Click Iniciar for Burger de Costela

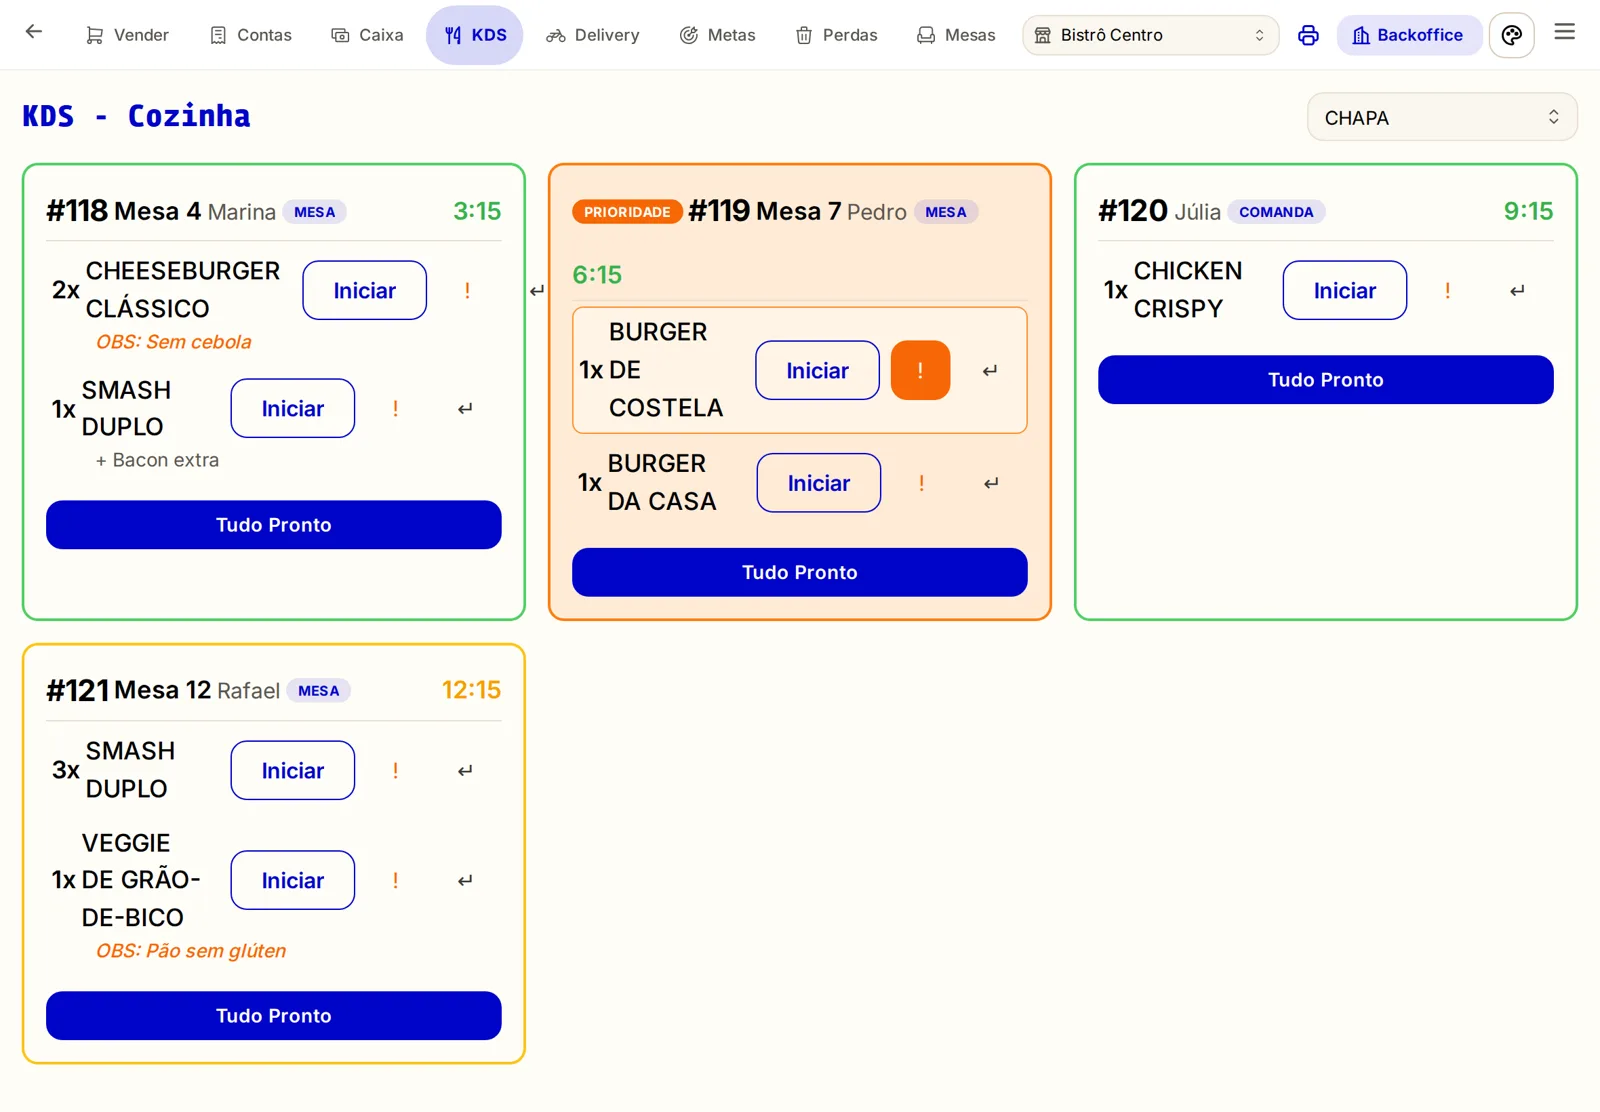coord(817,371)
